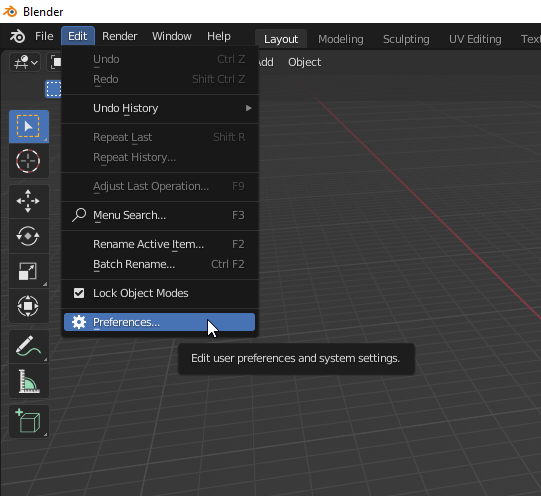541x496 pixels.
Task: Choose Menu Search from the Edit menu
Action: tap(160, 215)
